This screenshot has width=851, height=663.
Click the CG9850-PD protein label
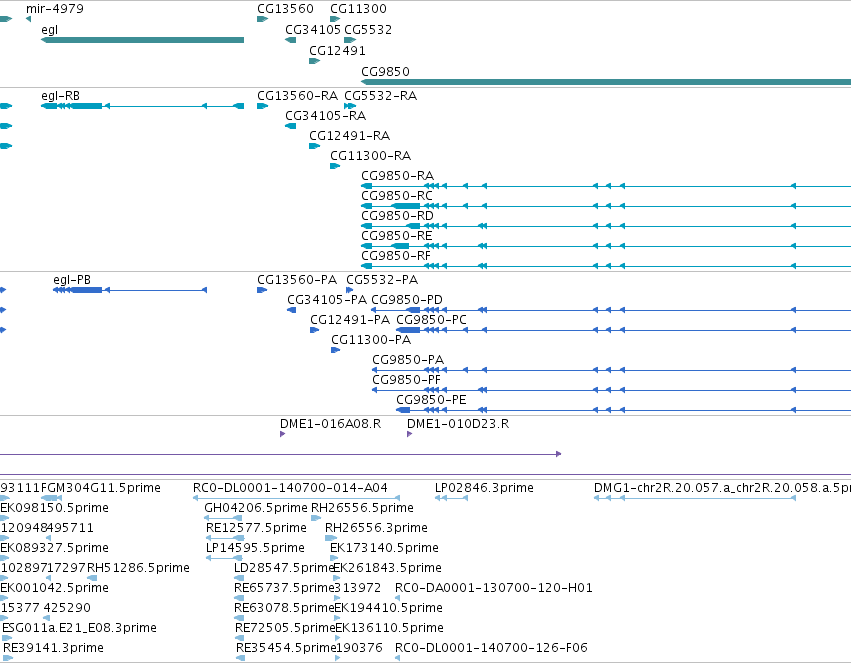tap(407, 300)
